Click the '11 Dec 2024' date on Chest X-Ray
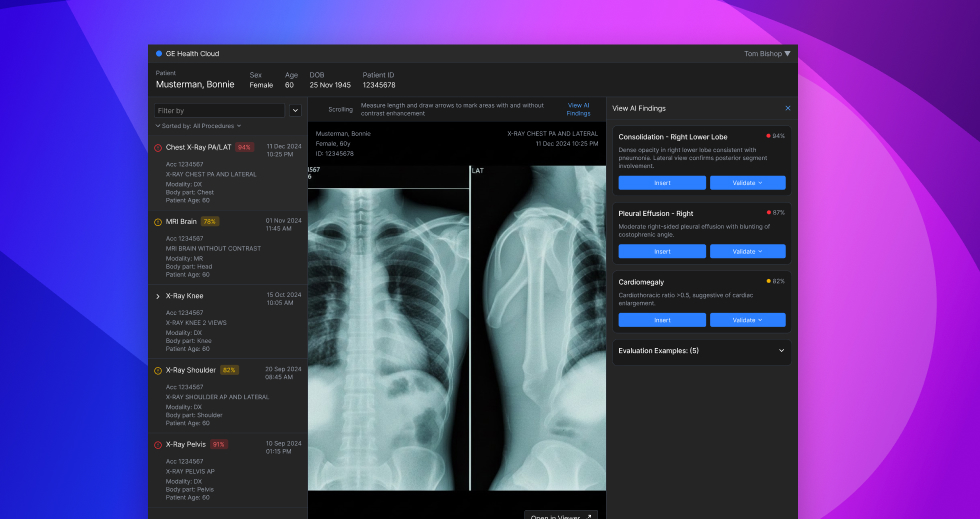The image size is (980, 519). (284, 146)
